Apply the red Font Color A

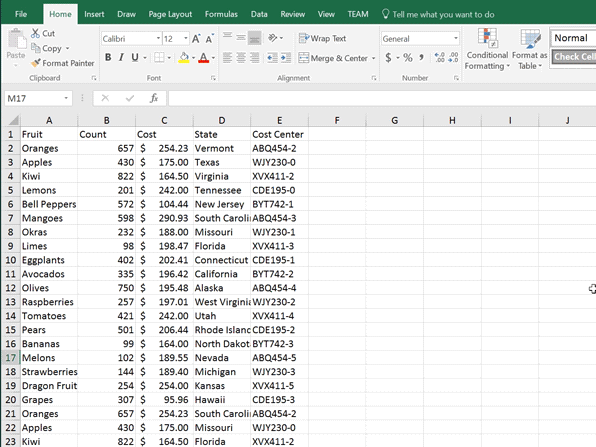[204, 58]
